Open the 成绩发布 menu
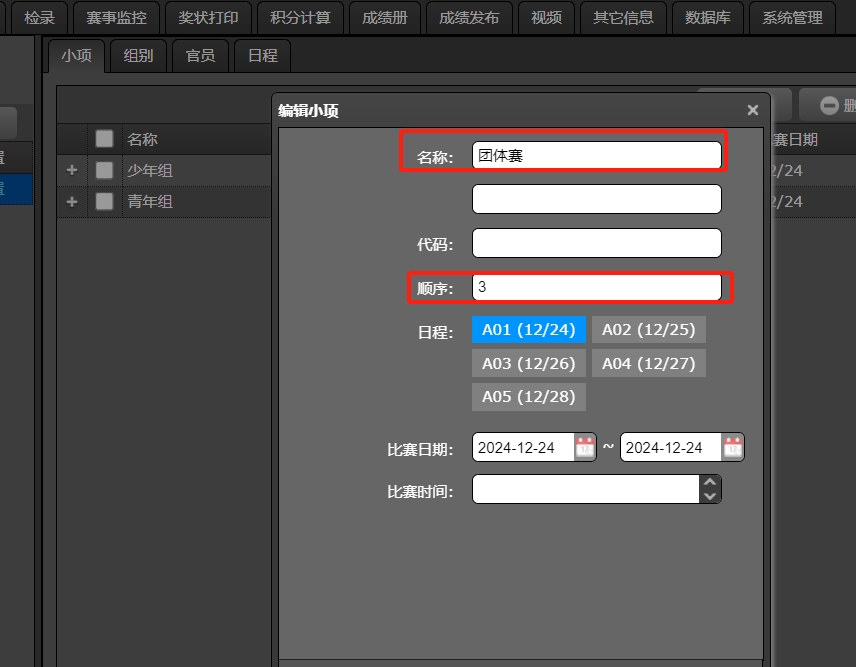Image resolution: width=856 pixels, height=667 pixels. (x=469, y=17)
